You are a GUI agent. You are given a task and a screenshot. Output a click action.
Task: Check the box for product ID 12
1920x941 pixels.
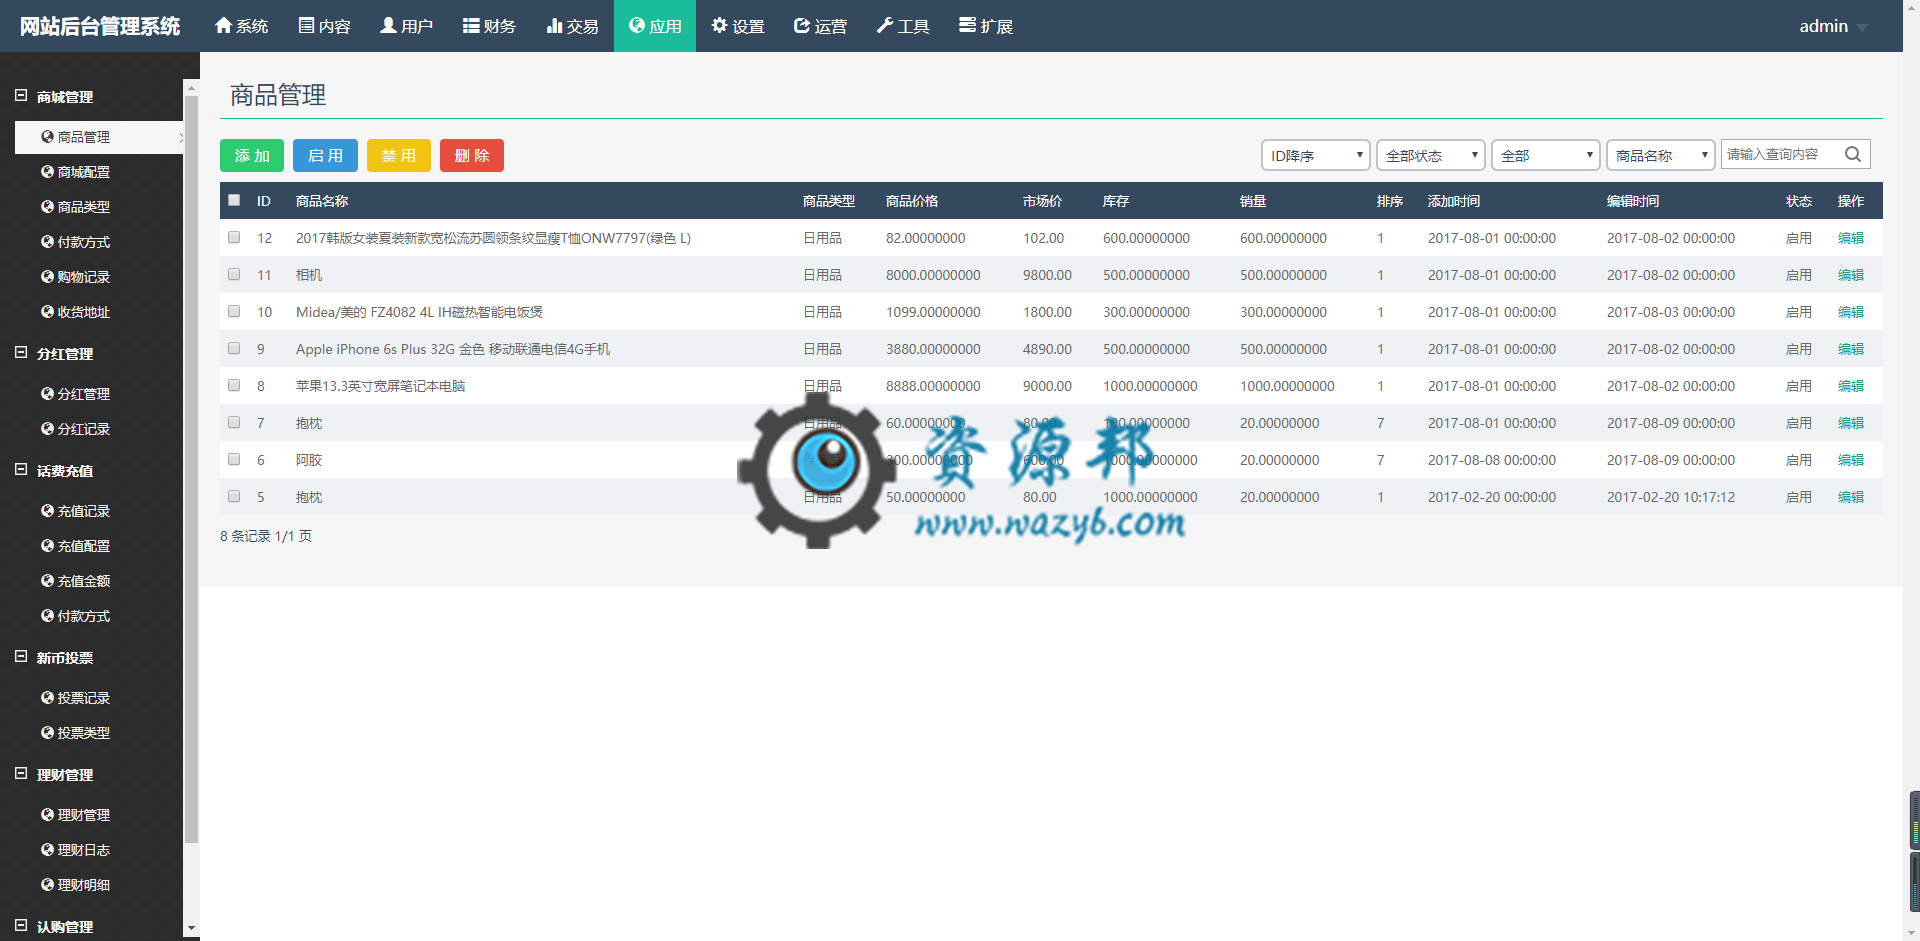click(234, 237)
